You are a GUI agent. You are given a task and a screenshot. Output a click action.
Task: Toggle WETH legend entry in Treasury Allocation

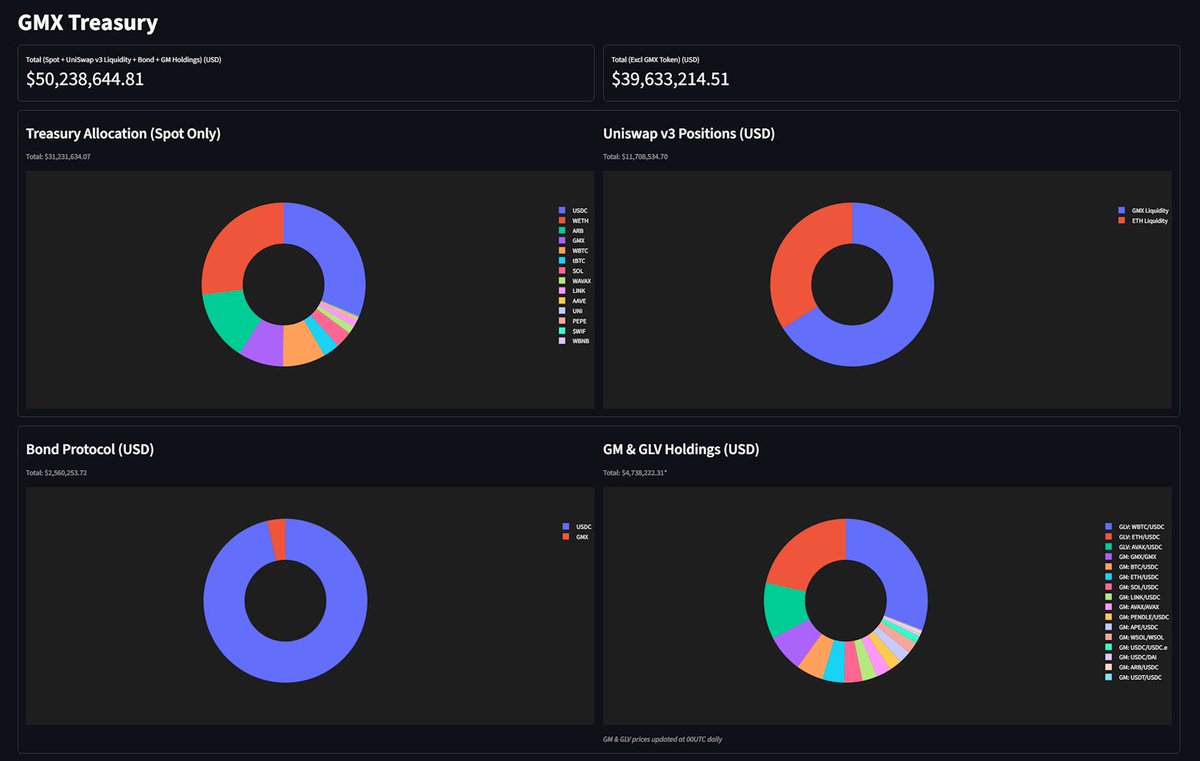[575, 220]
